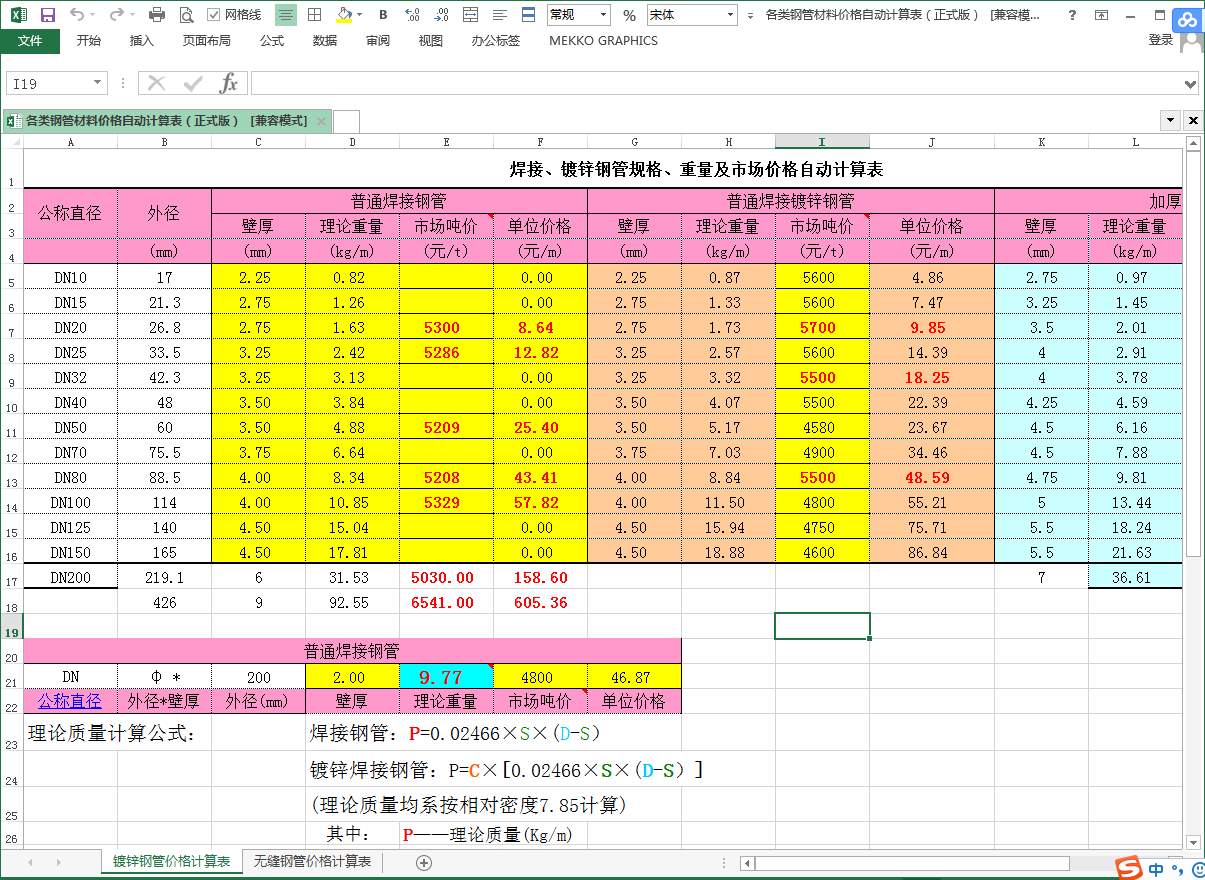Click 公称直径 hyperlink in row 22
Image resolution: width=1205 pixels, height=880 pixels.
(70, 701)
